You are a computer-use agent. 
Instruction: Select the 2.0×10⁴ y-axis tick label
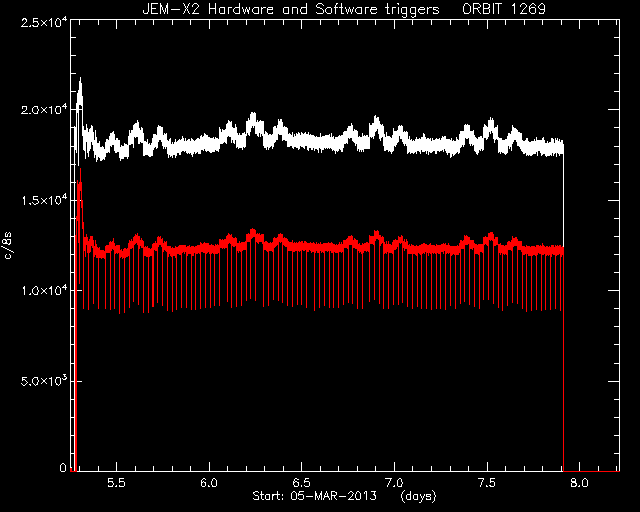(44, 110)
